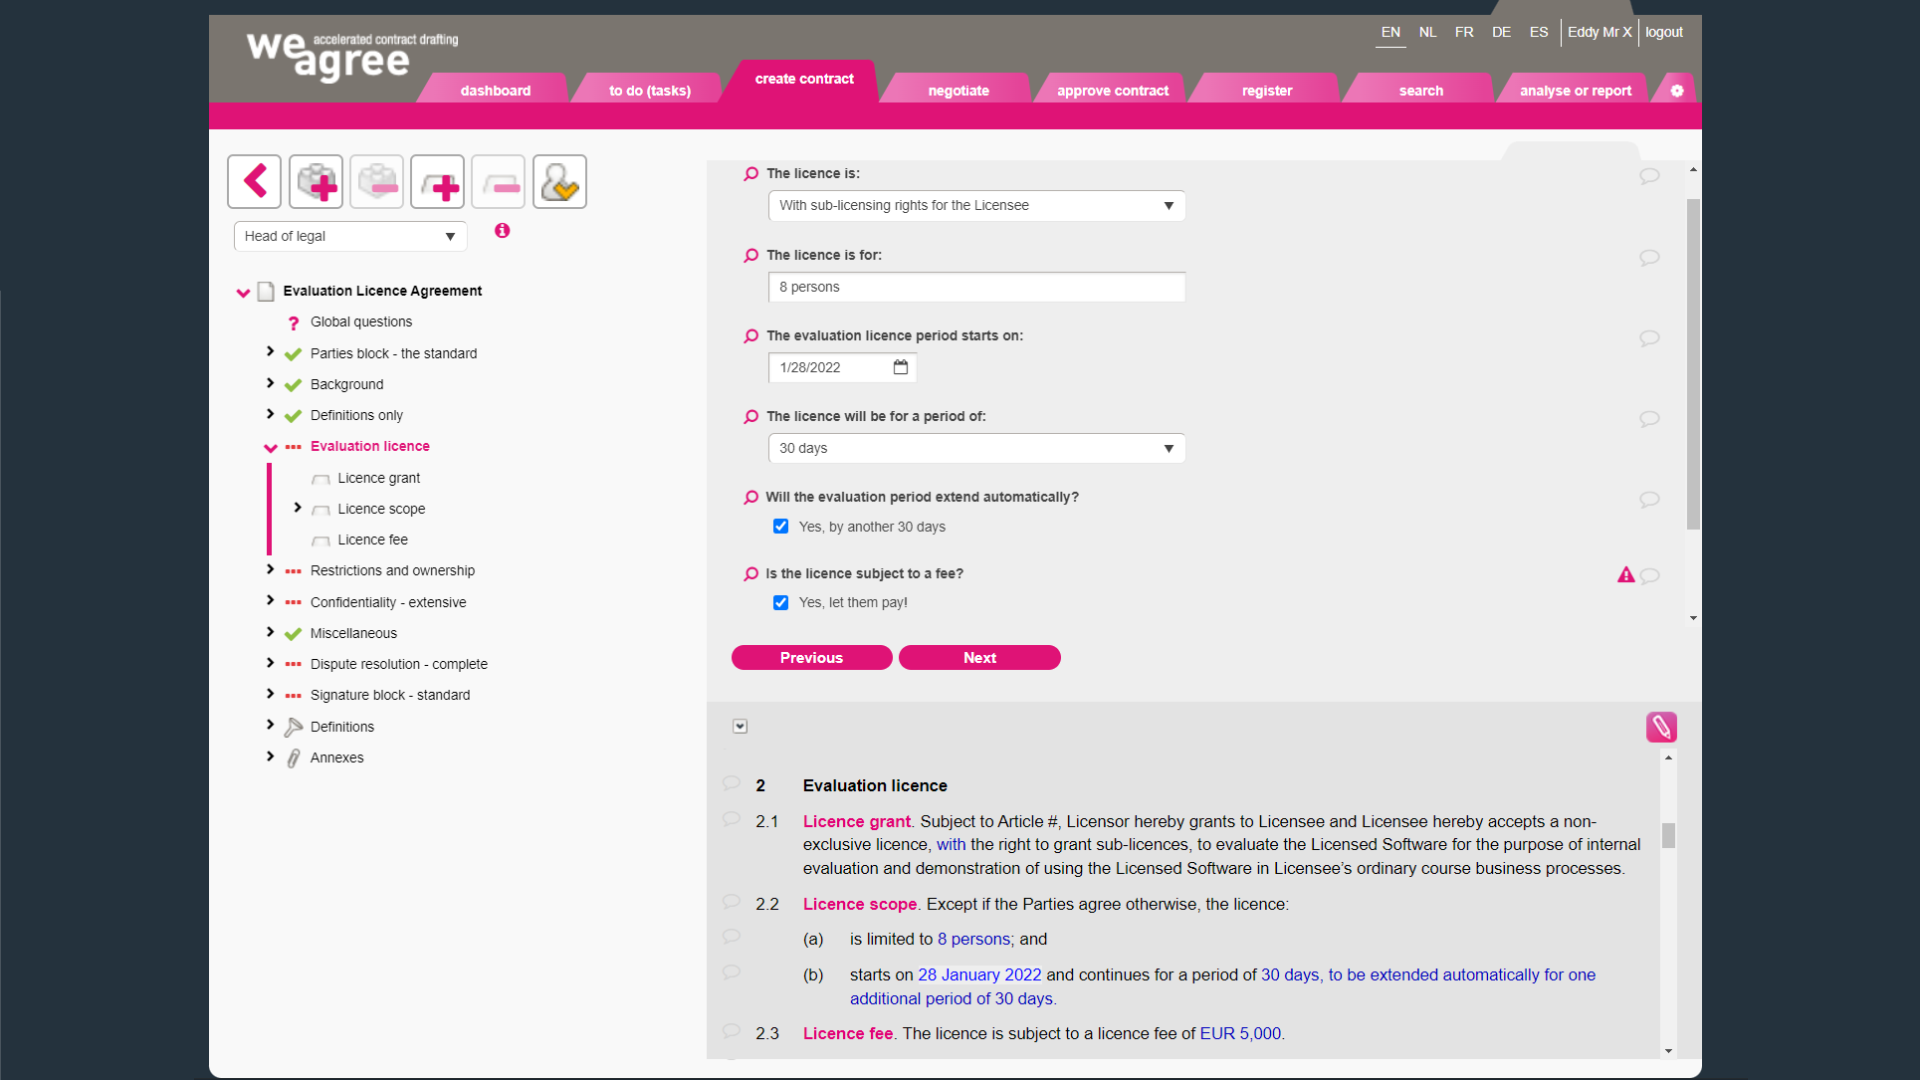Screen dimensions: 1920x1080
Task: Click the warning triangle beside the fee question
Action: [1625, 575]
